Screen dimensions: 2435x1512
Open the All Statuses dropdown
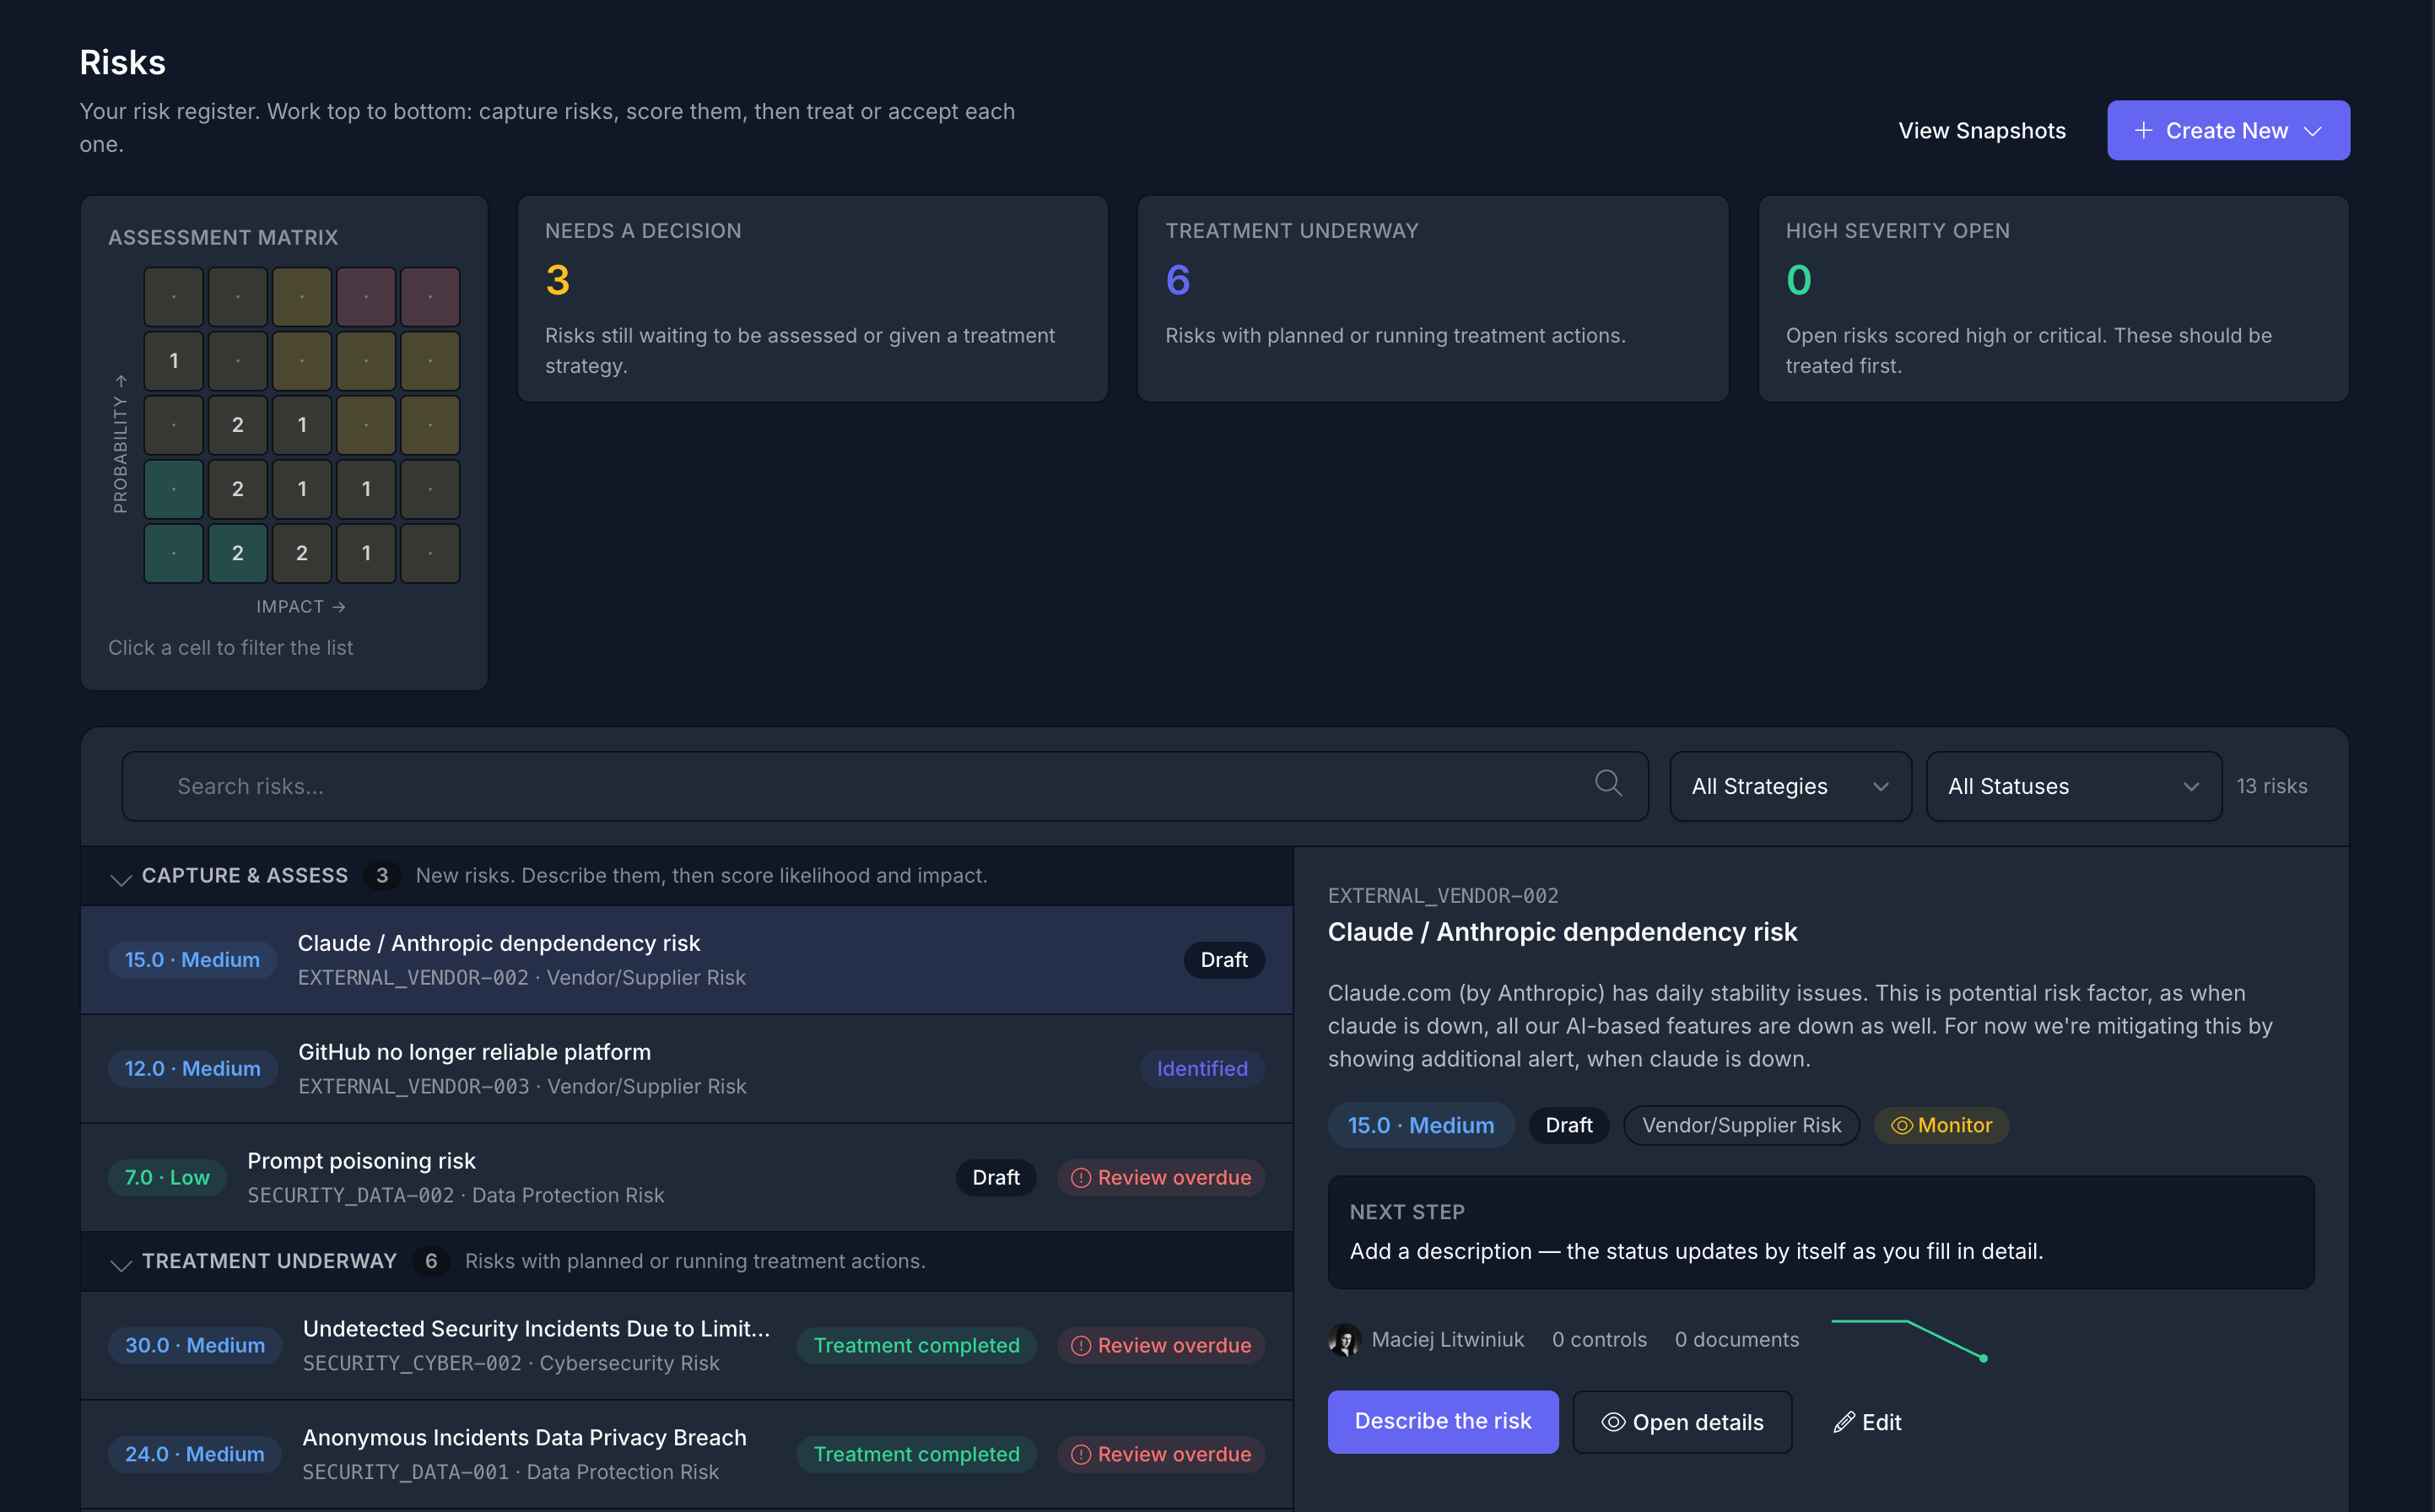[x=2074, y=786]
